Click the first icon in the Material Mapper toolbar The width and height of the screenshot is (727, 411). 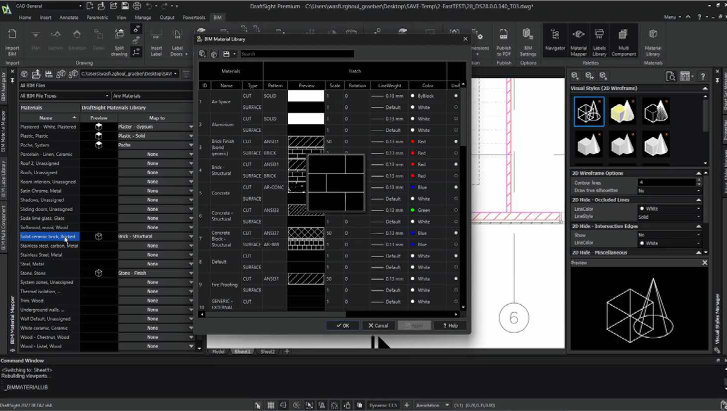coord(24,74)
